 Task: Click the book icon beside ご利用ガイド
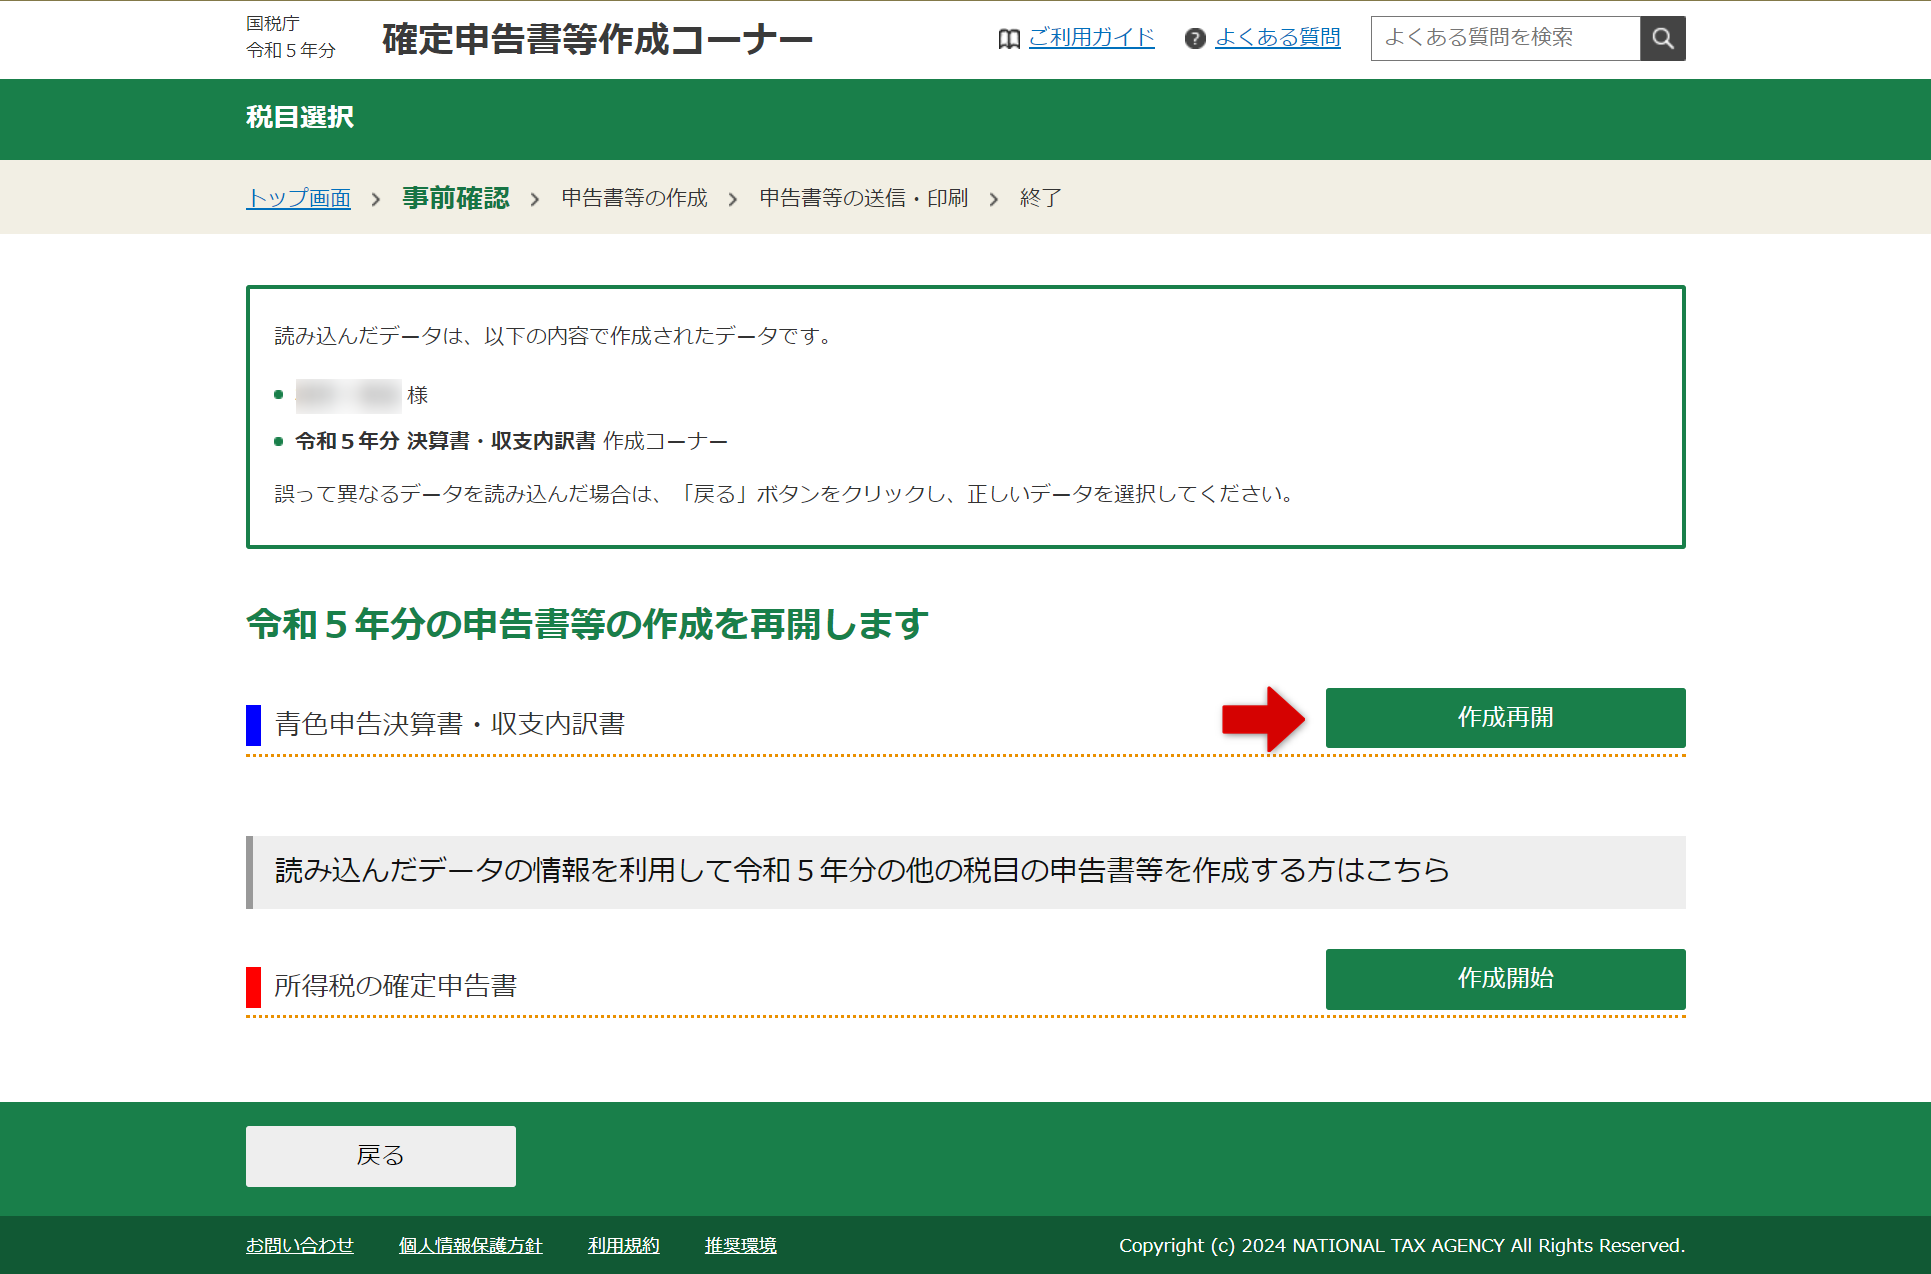(1009, 38)
